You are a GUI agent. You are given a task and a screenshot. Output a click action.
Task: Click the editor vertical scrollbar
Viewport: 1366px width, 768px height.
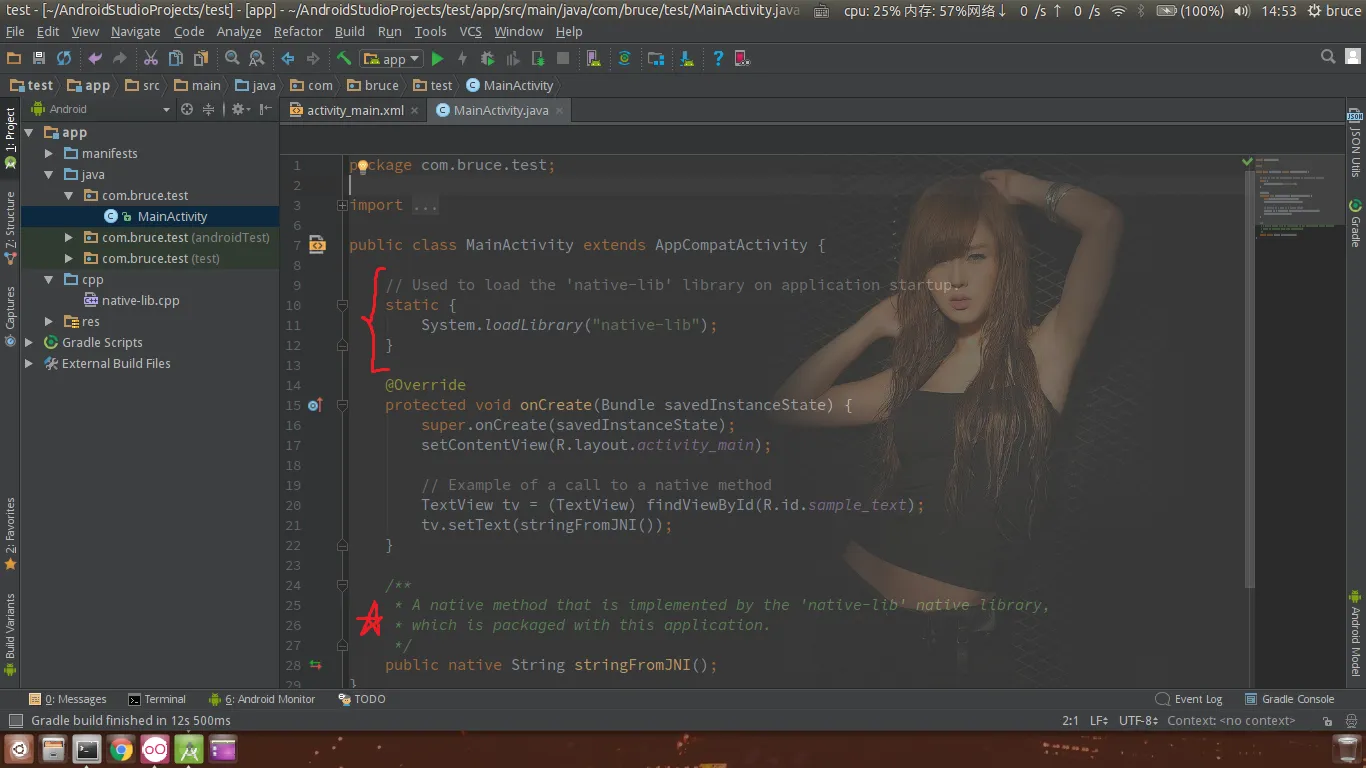click(x=1250, y=379)
